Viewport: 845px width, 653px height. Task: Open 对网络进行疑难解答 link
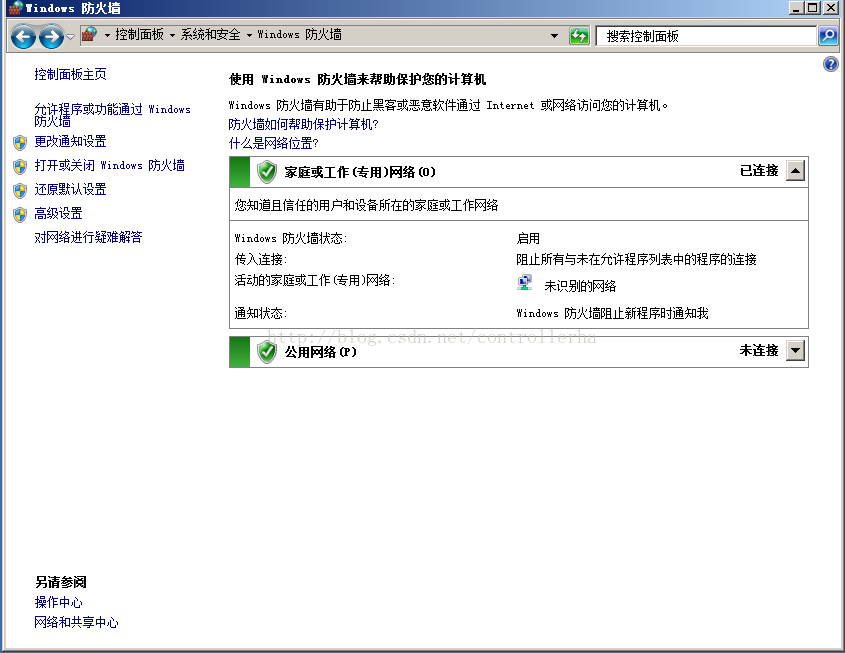(88, 237)
